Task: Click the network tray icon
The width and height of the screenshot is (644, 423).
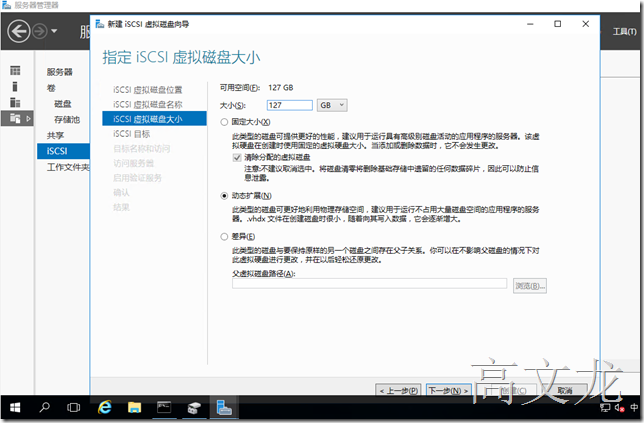Action: [605, 407]
